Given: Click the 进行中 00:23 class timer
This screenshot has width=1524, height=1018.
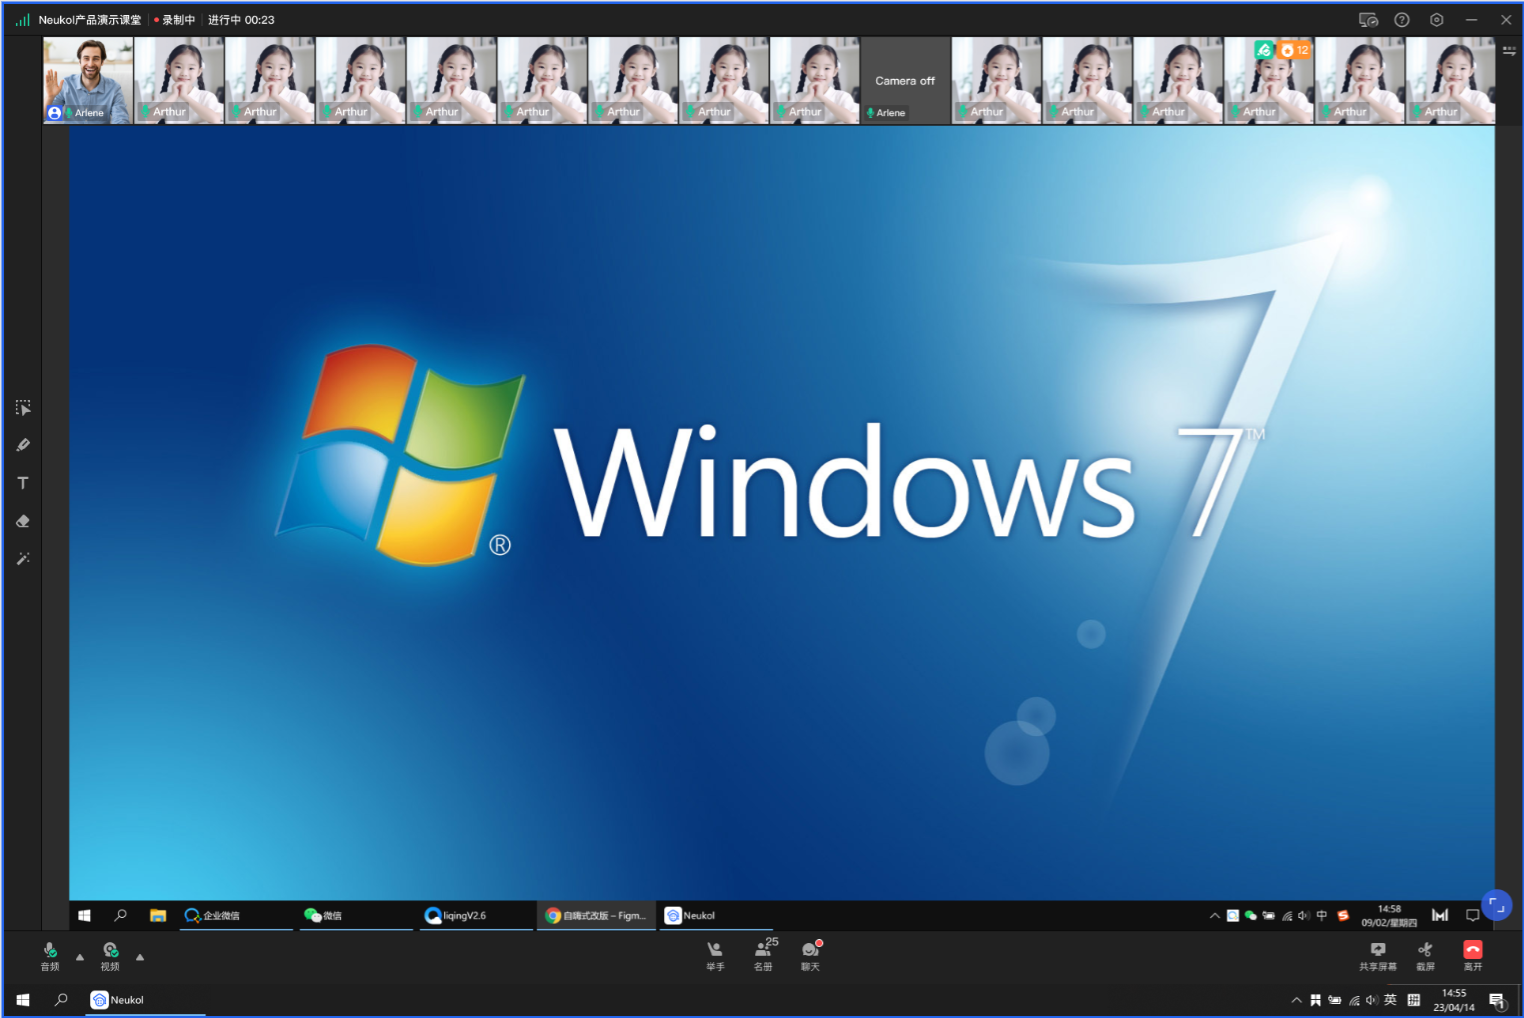Looking at the screenshot, I should pyautogui.click(x=241, y=20).
